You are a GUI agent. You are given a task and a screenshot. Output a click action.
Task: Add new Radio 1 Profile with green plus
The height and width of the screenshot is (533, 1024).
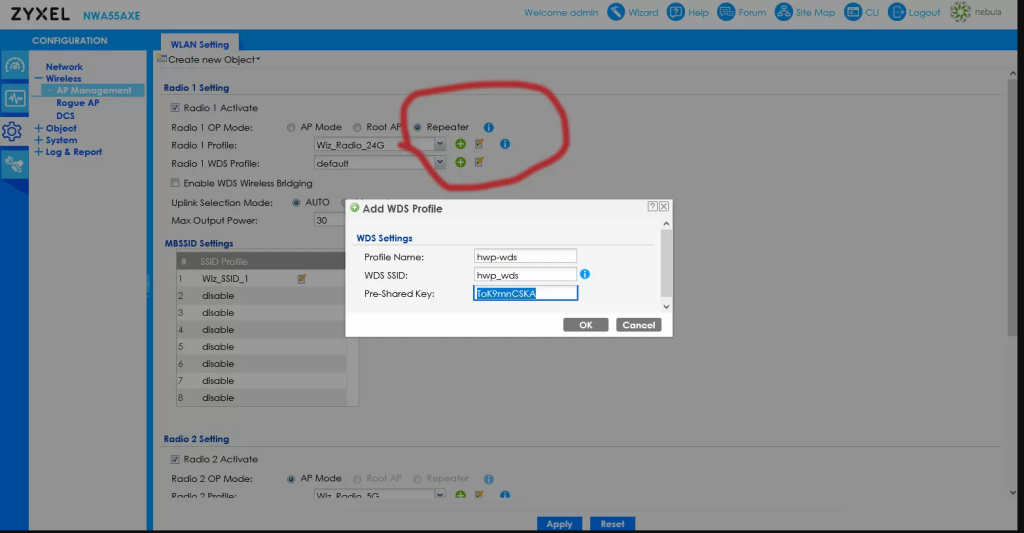(461, 144)
